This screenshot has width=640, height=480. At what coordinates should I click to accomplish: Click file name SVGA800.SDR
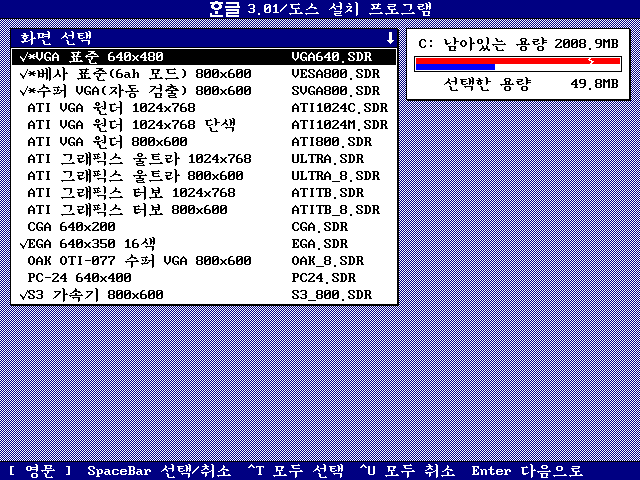[x=336, y=91]
